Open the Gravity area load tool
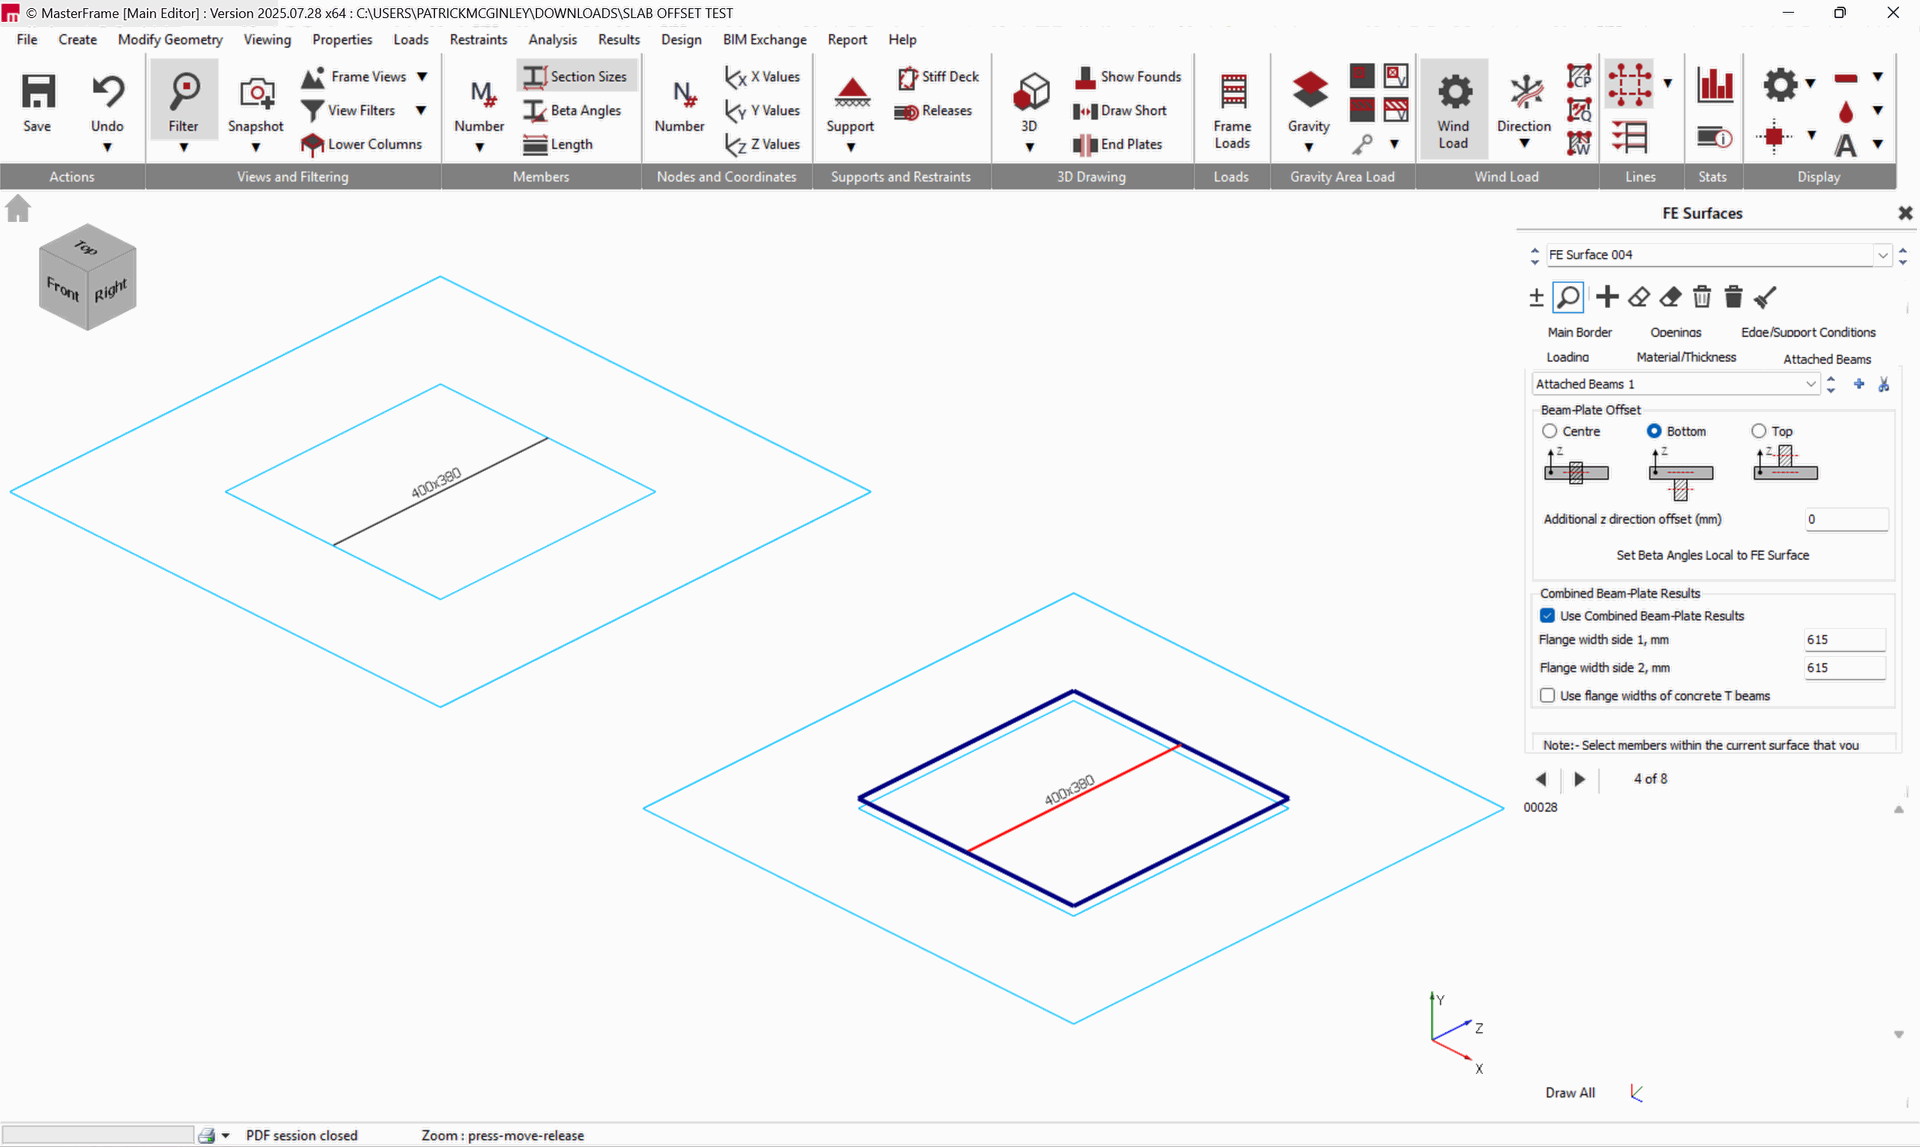The width and height of the screenshot is (1920, 1147). 1308,92
